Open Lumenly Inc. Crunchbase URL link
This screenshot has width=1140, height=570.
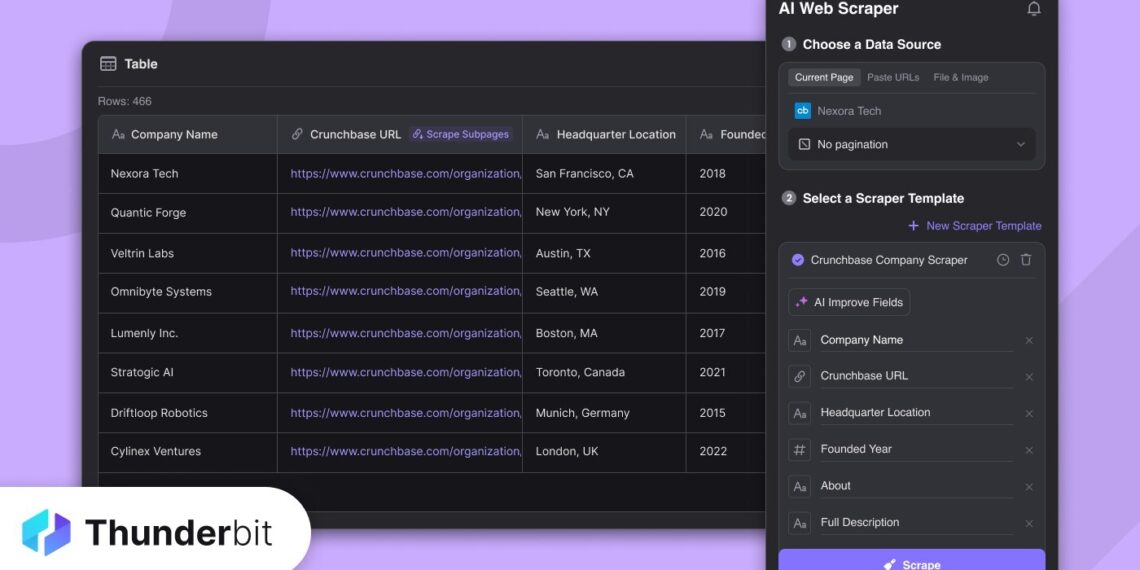click(x=406, y=333)
